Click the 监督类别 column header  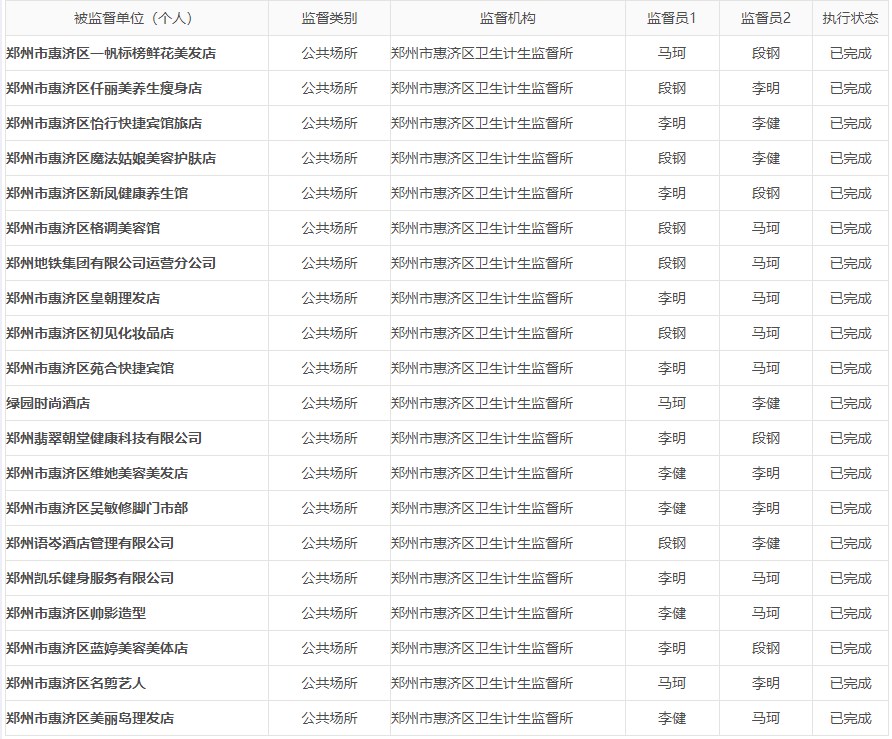click(329, 18)
